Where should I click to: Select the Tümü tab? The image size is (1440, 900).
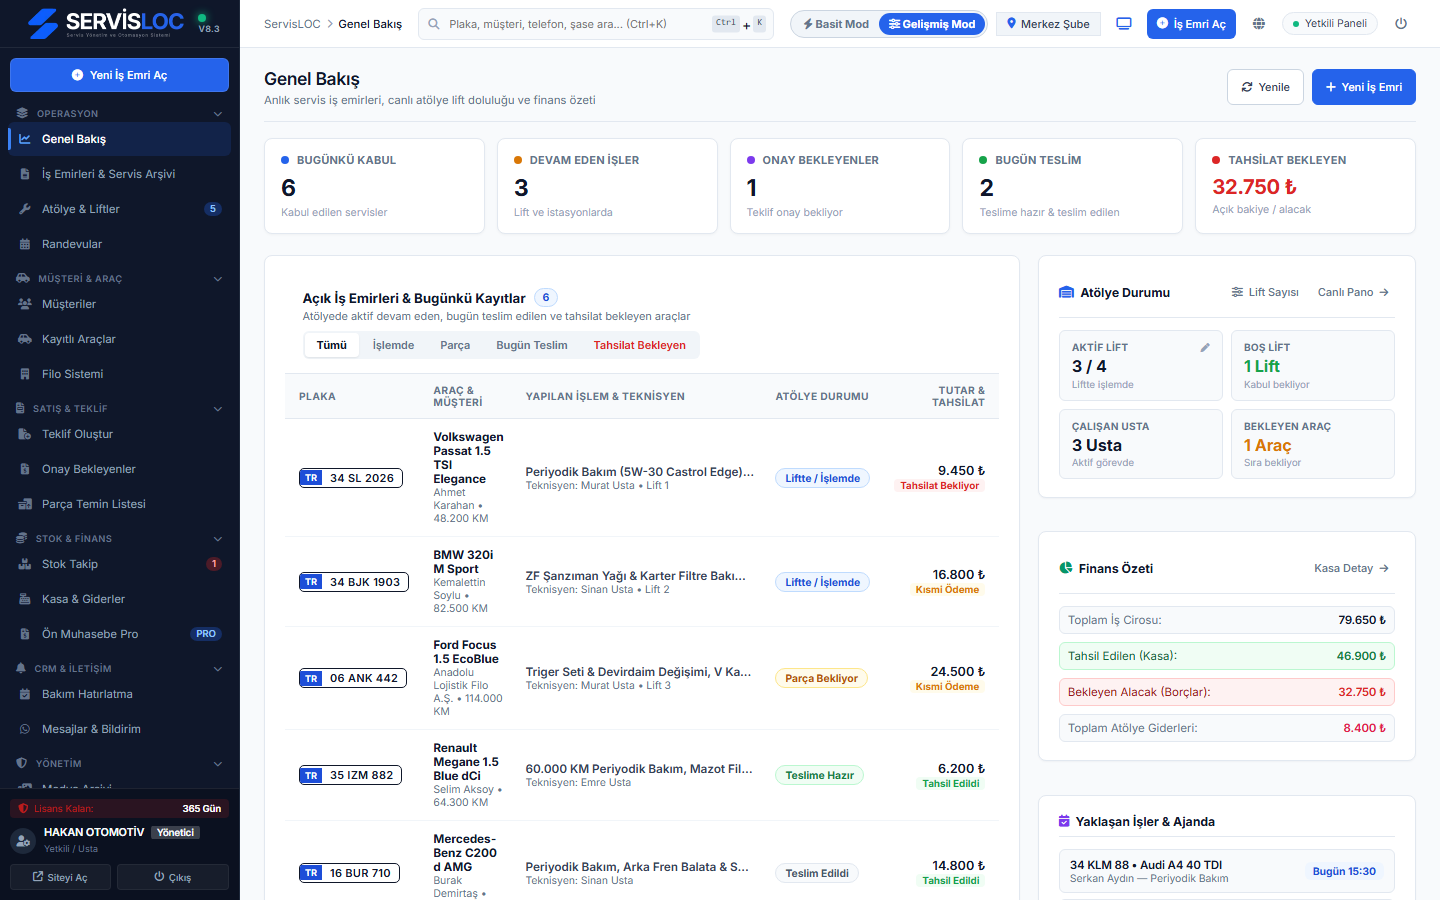[x=332, y=345]
